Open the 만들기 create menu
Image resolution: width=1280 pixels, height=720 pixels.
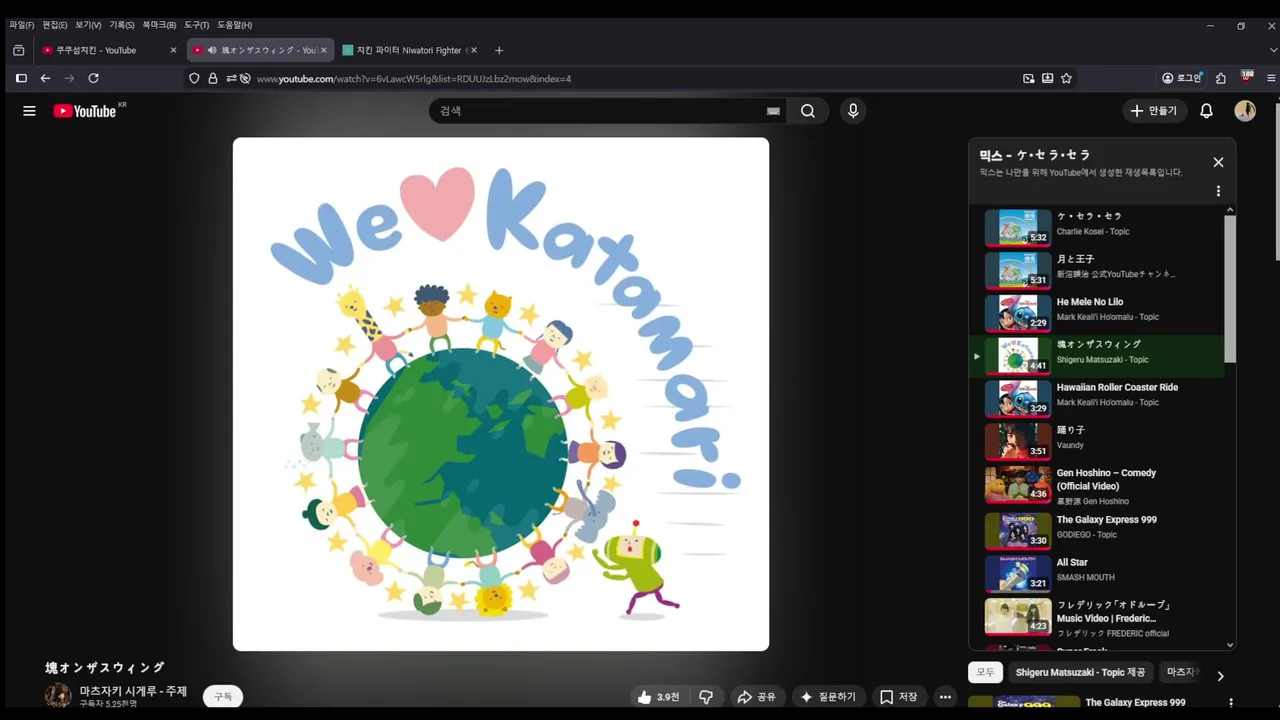coord(1153,111)
